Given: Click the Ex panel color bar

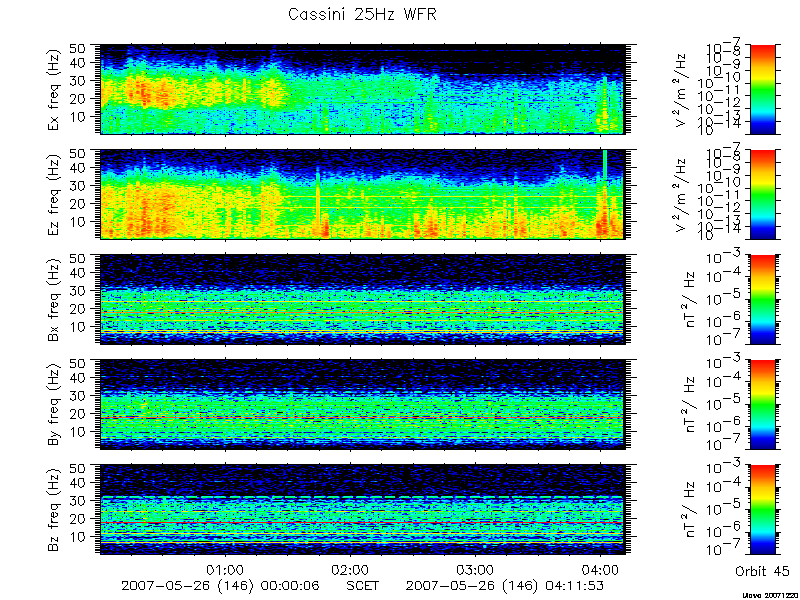Looking at the screenshot, I should click(763, 89).
